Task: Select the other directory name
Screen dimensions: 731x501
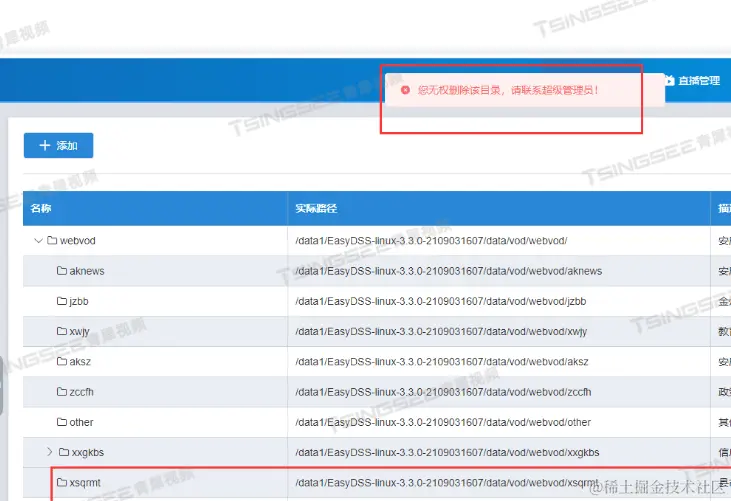Action: click(x=82, y=422)
